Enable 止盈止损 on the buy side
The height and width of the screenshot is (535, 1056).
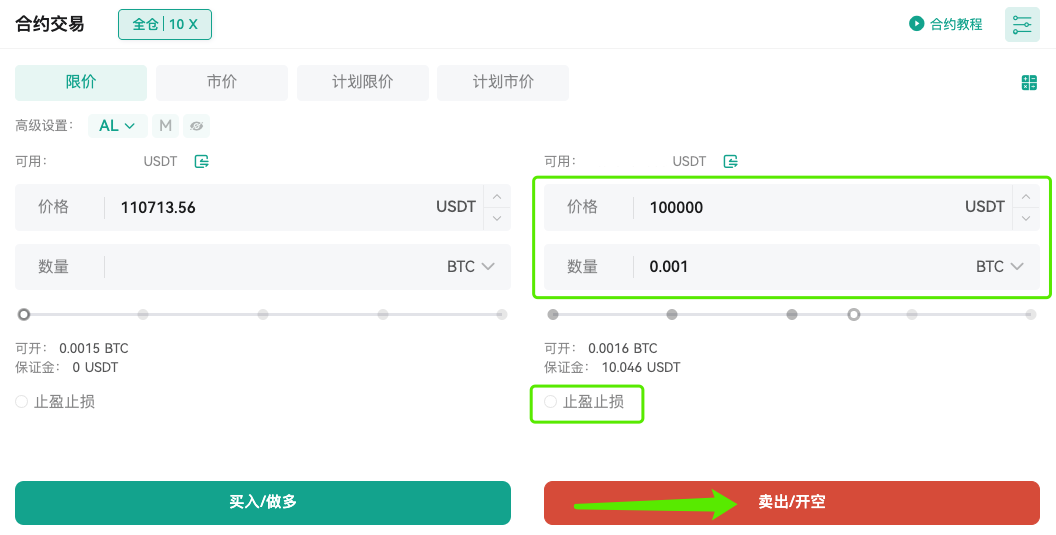tap(22, 402)
